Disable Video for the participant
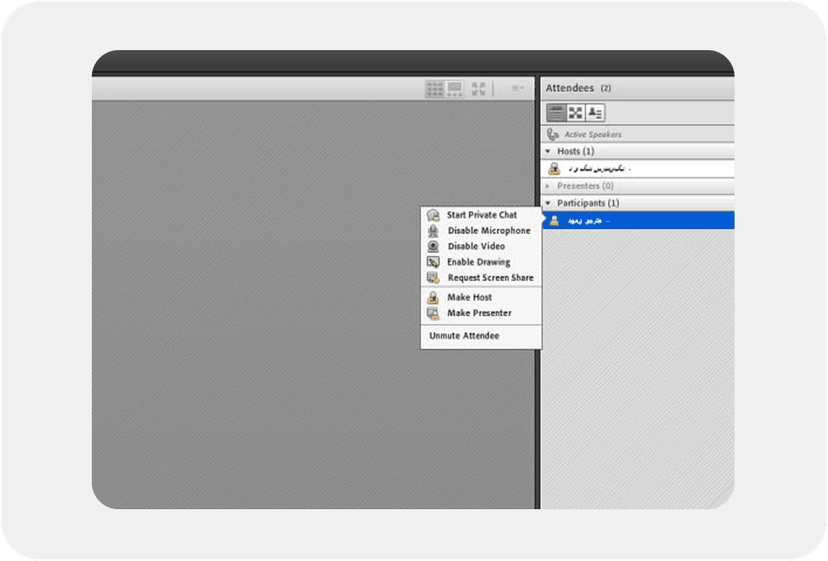The height and width of the screenshot is (561, 828). tap(475, 246)
